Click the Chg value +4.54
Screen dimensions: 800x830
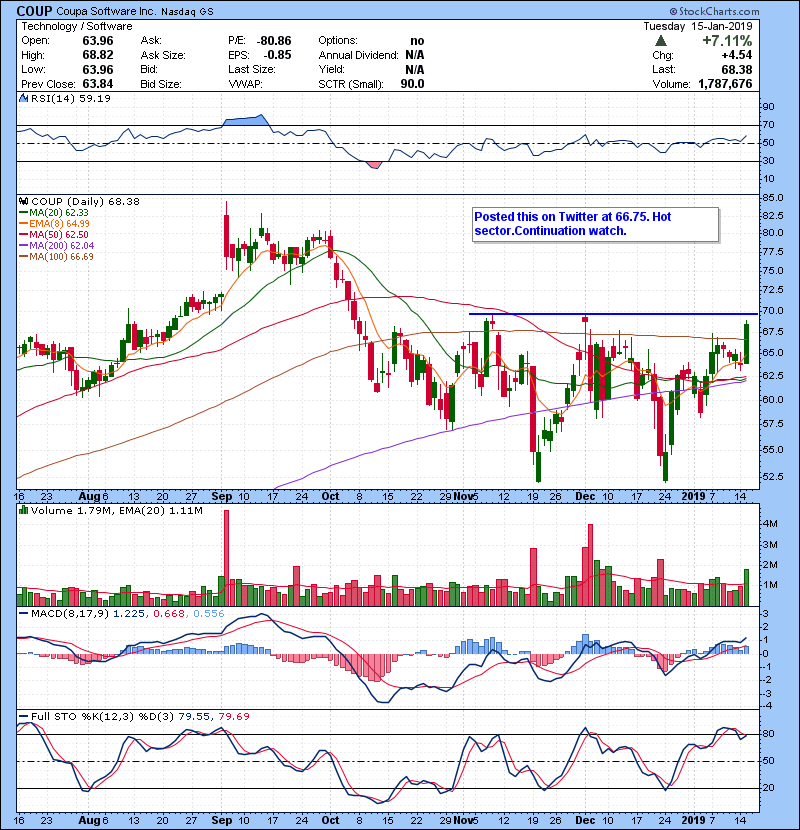tap(737, 55)
